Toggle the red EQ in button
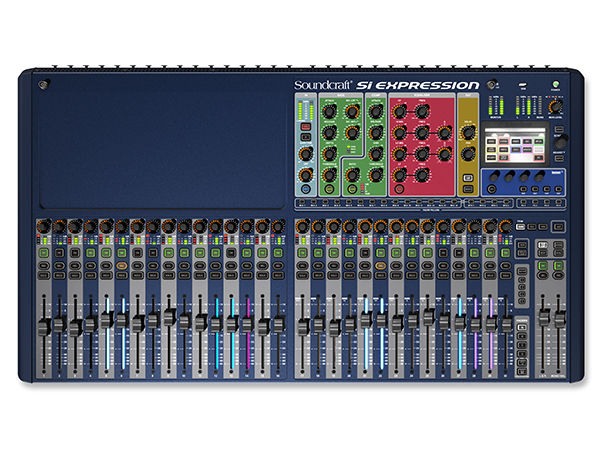600x450 pixels. click(399, 189)
